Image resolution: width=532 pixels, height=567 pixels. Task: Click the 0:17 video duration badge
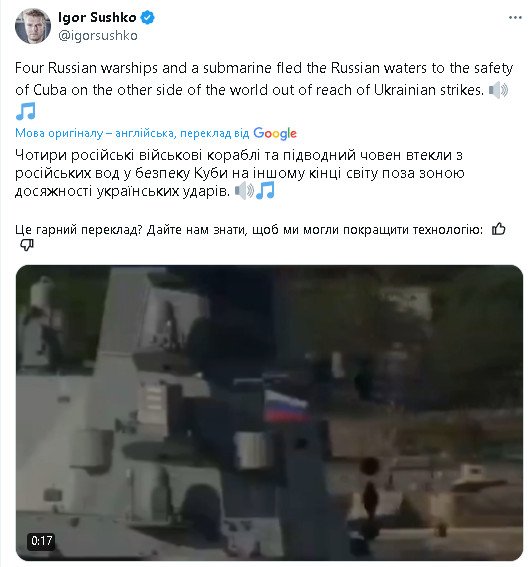[x=41, y=541]
